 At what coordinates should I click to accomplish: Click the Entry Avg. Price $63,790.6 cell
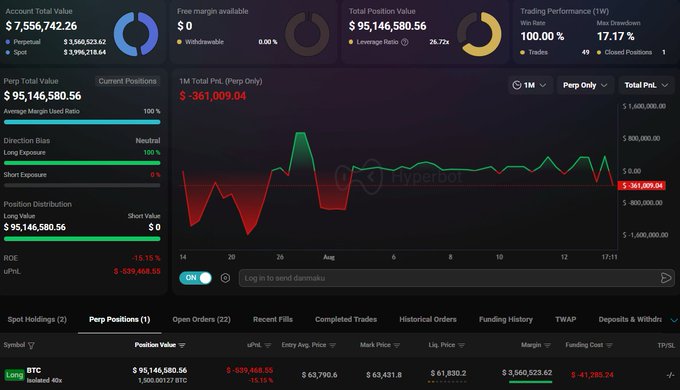point(319,375)
